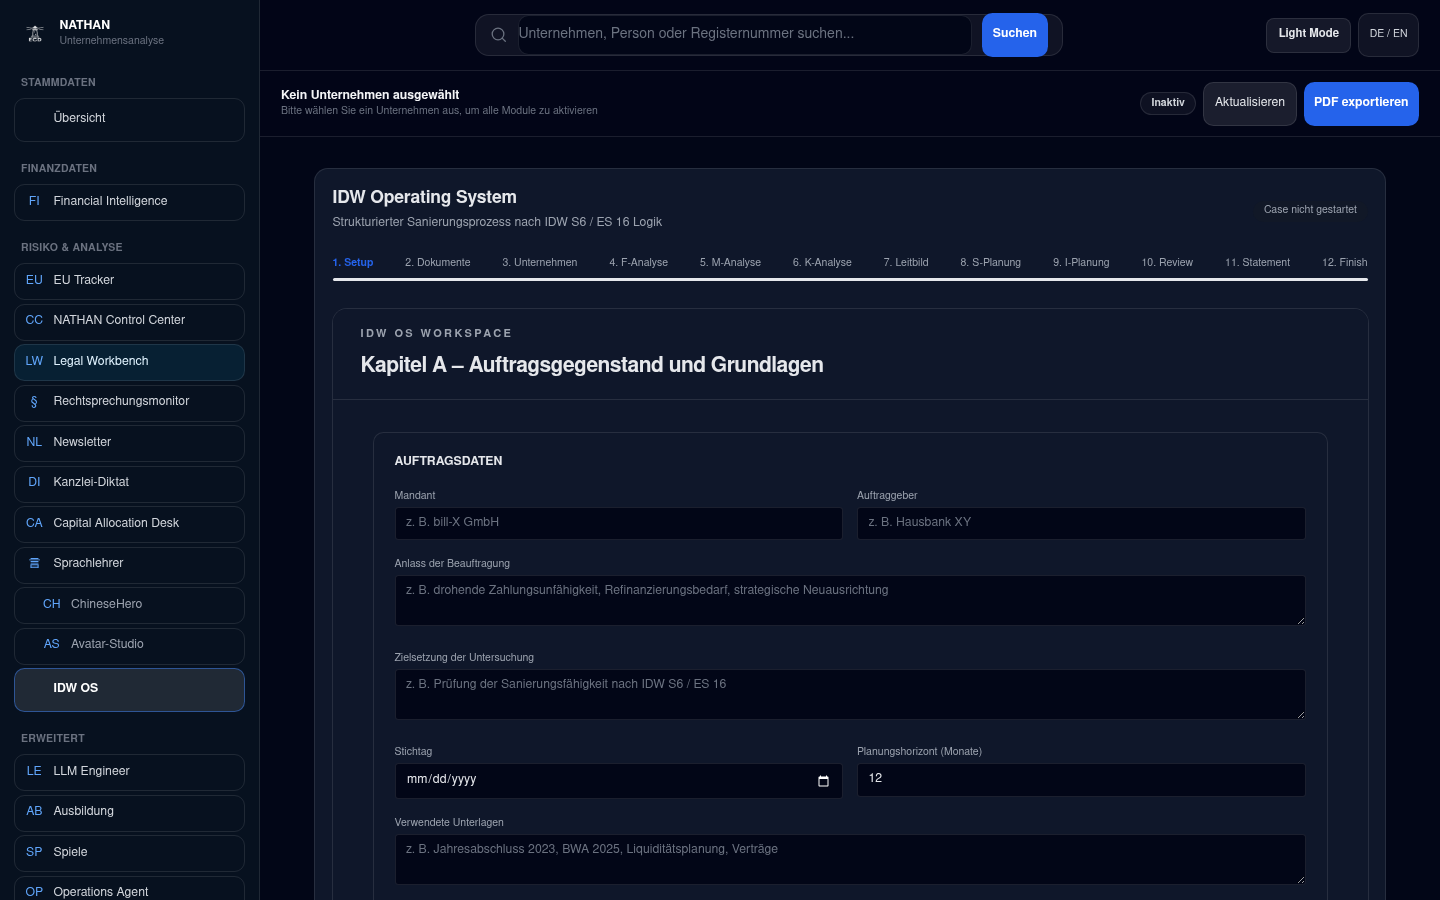Switch to the 3. Unternehmen tab
The height and width of the screenshot is (900, 1440).
(540, 263)
